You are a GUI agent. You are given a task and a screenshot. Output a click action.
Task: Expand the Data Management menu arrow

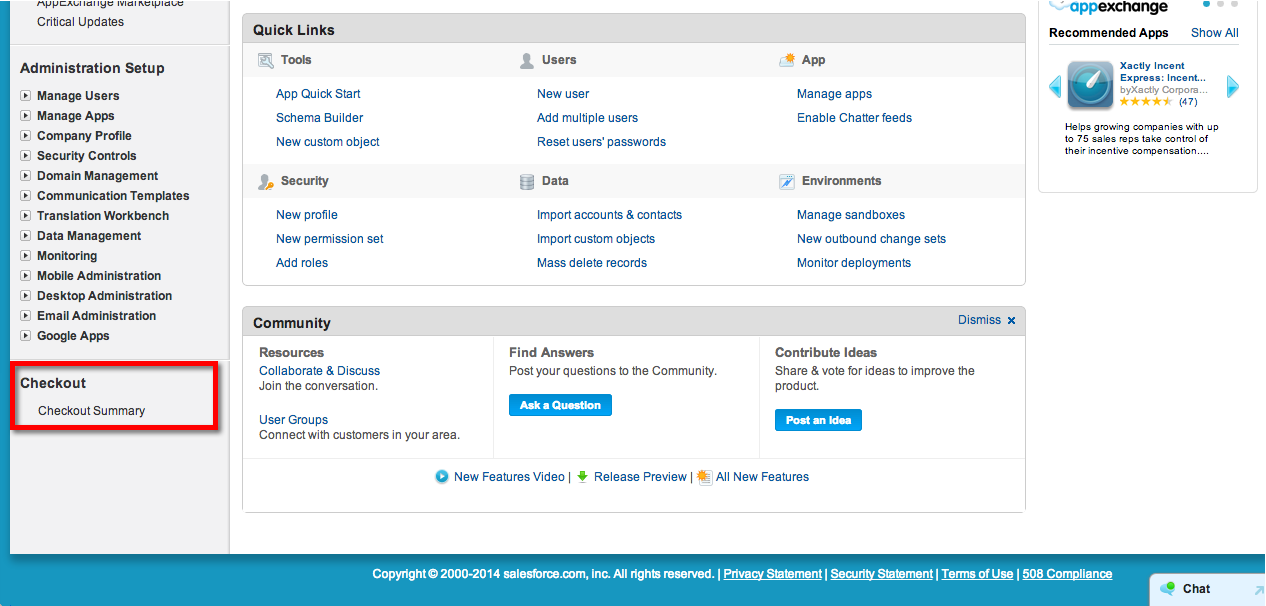point(26,236)
